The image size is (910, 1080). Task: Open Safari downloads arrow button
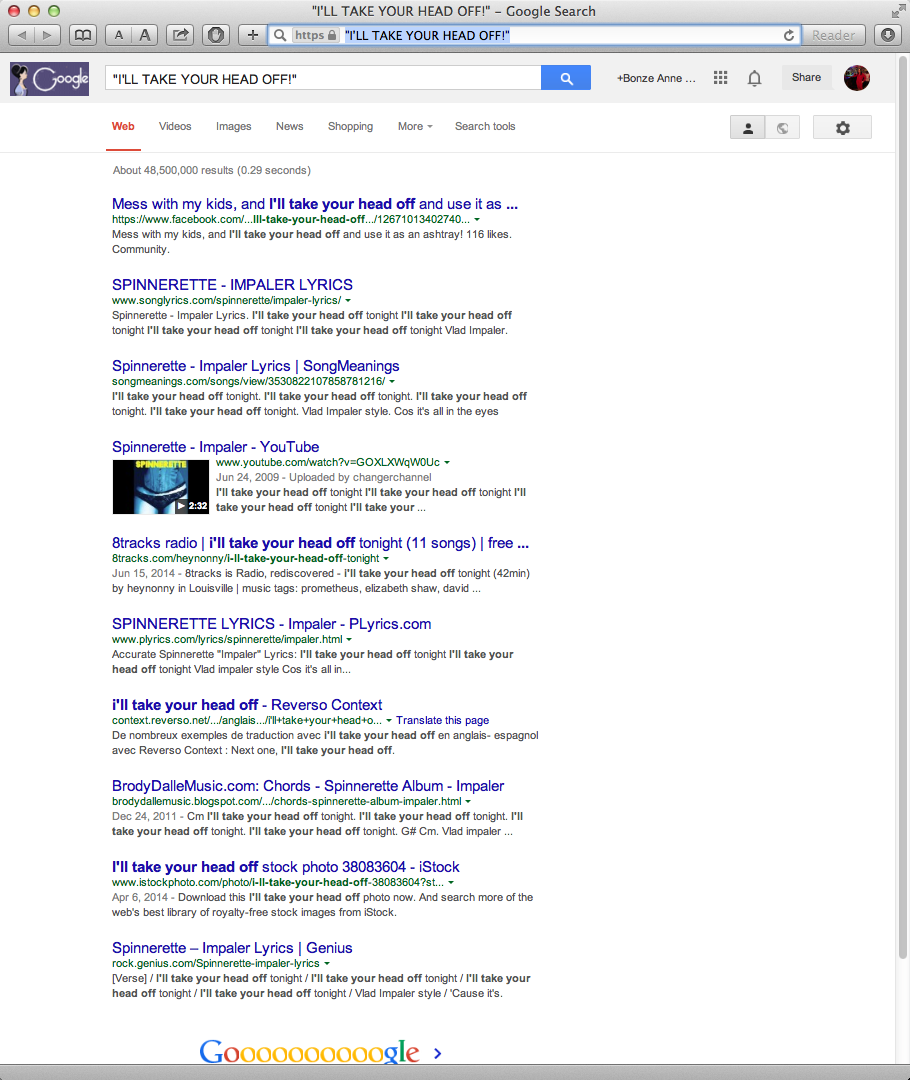[x=888, y=35]
